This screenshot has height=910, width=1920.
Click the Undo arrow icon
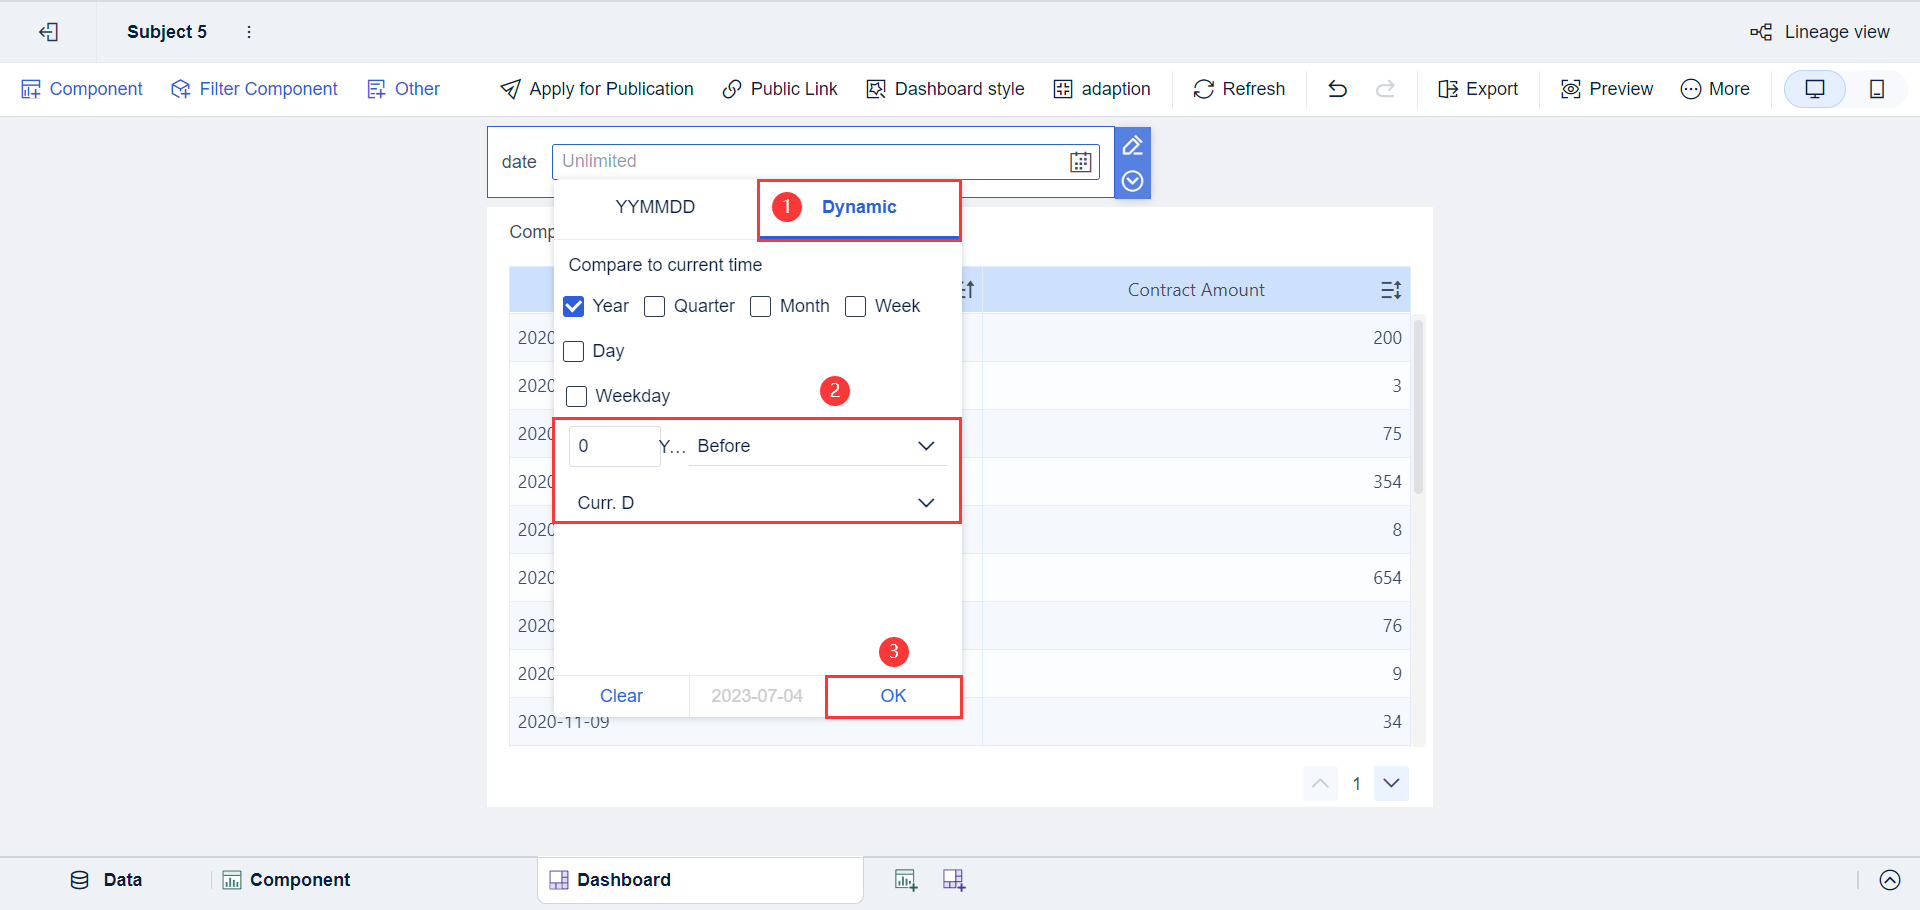[1337, 89]
